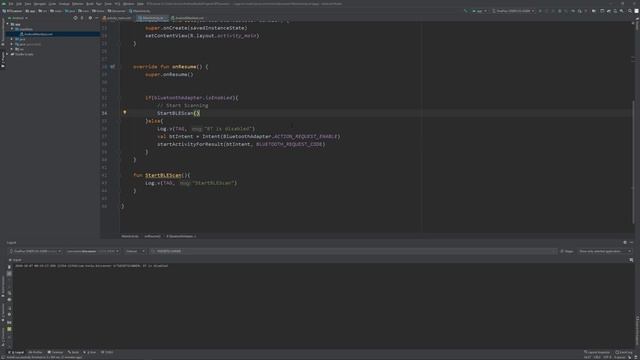Screen dimensions: 640x360
Task: Open the TODO tool window tab
Action: (x=107, y=352)
